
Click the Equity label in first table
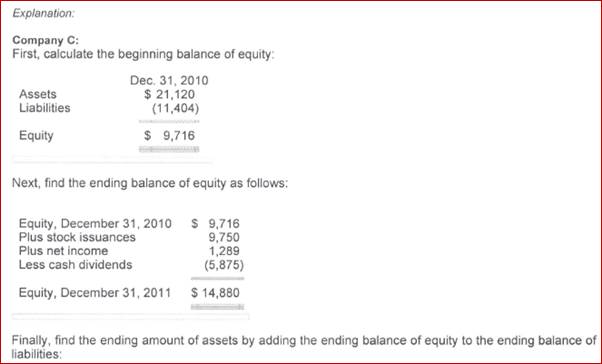click(36, 136)
